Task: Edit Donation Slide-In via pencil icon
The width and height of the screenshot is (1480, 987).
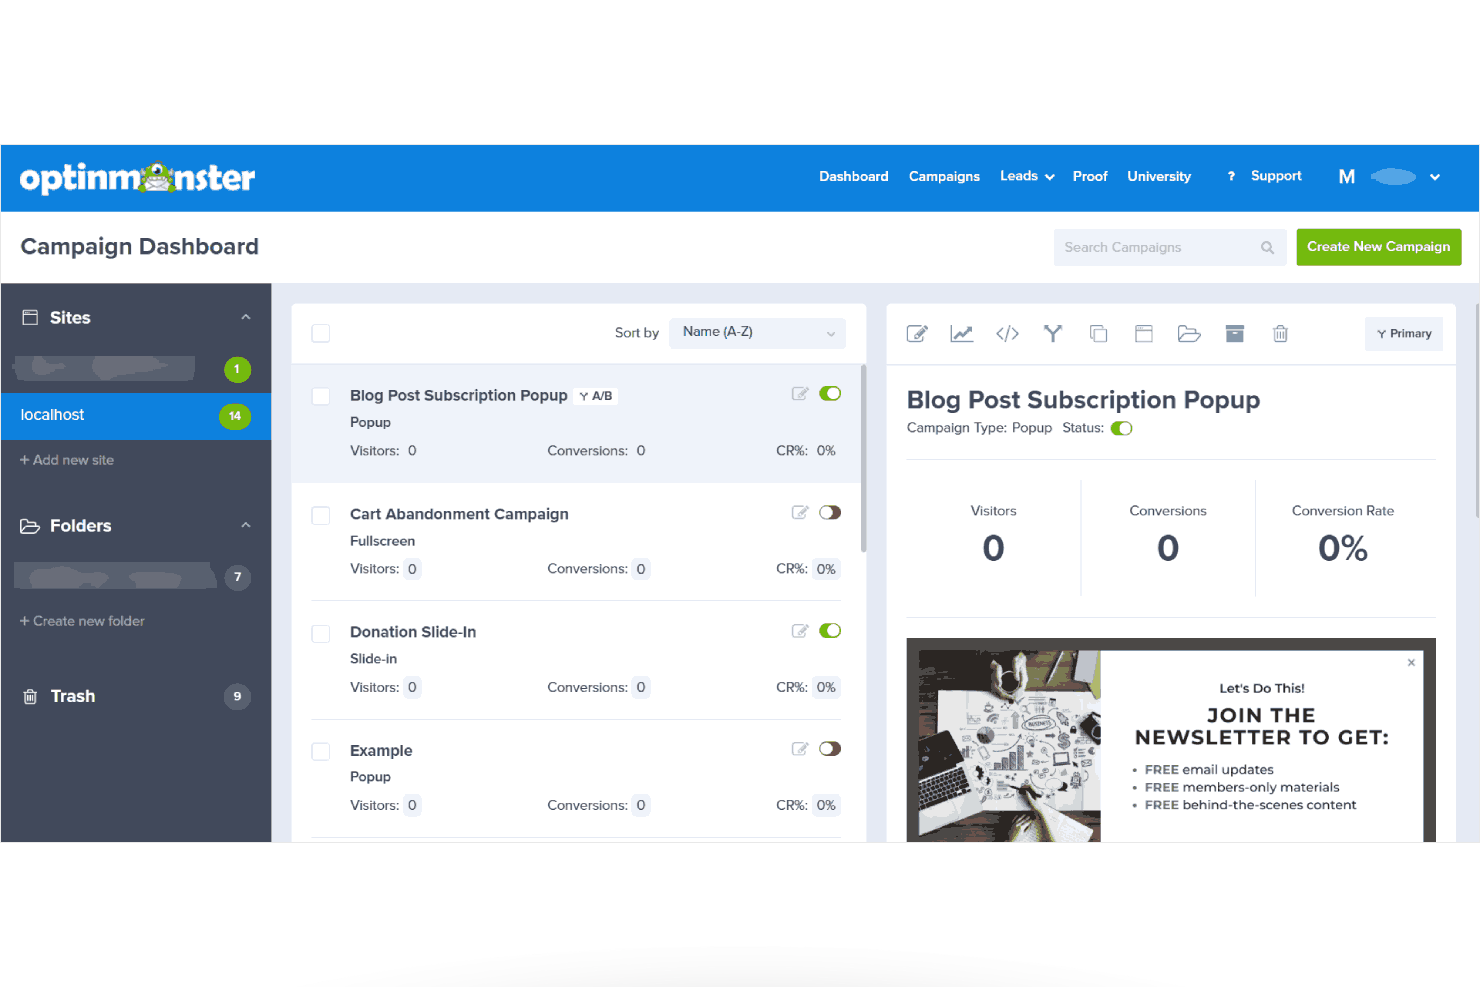Action: [x=800, y=631]
